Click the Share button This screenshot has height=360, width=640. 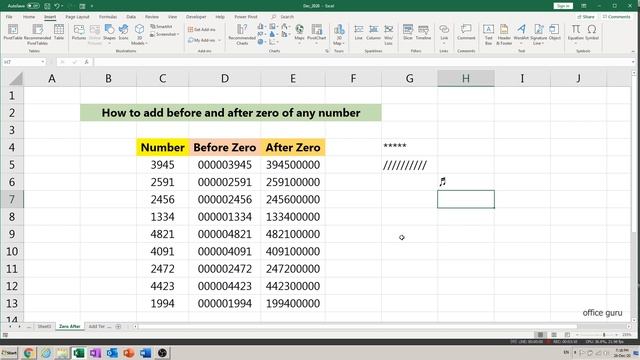(x=586, y=17)
